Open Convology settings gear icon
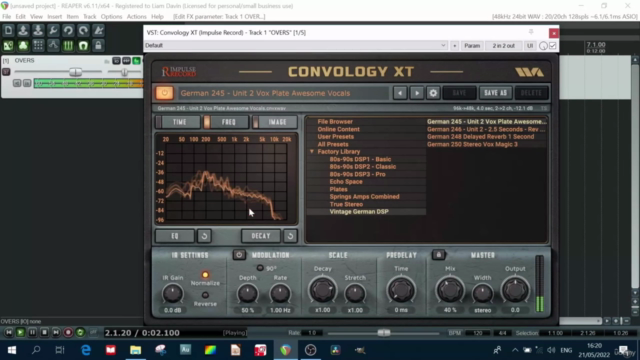640x360 pixels. tap(433, 93)
